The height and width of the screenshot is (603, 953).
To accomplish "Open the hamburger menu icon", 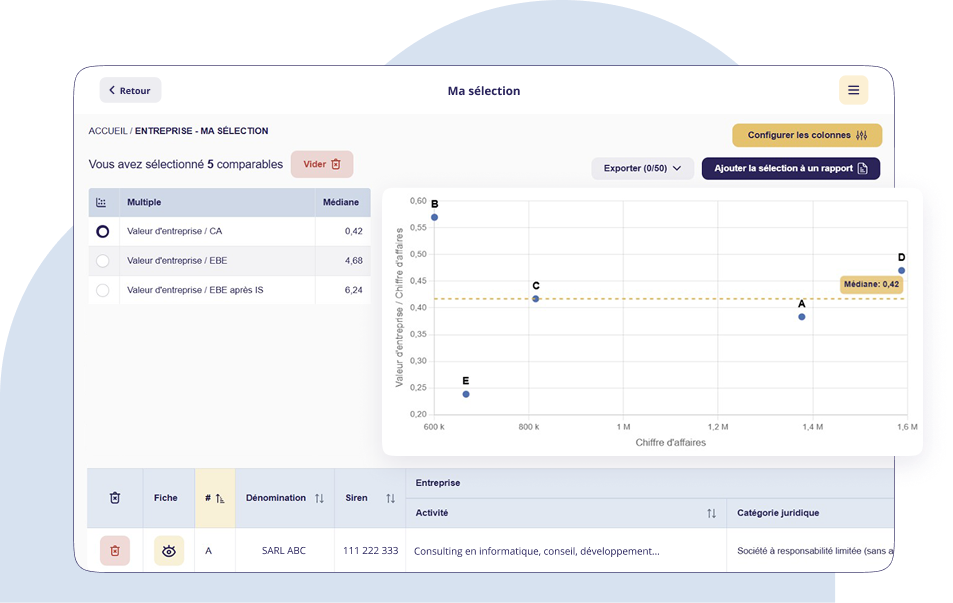I will pyautogui.click(x=853, y=90).
